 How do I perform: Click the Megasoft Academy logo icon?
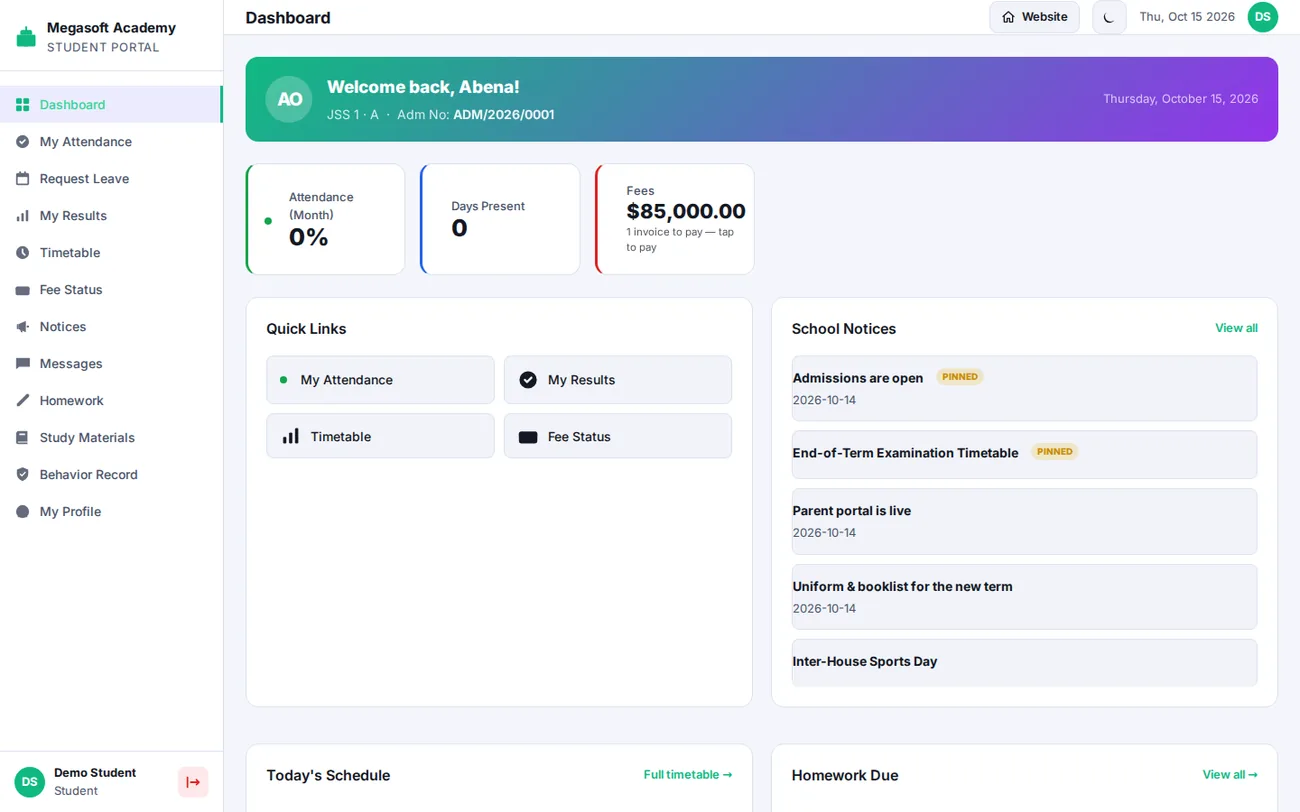(x=26, y=37)
